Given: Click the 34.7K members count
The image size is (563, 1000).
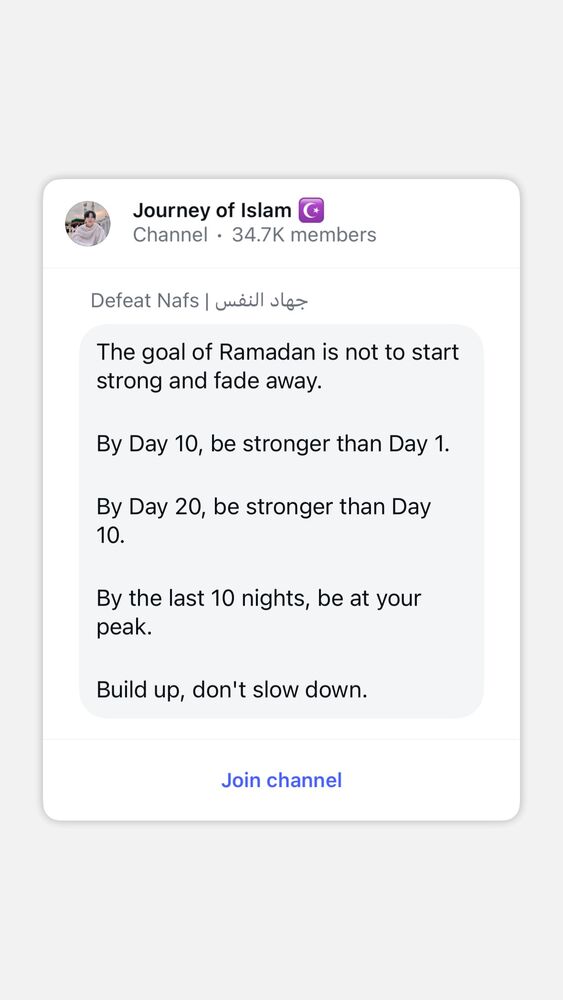Looking at the screenshot, I should click(304, 235).
